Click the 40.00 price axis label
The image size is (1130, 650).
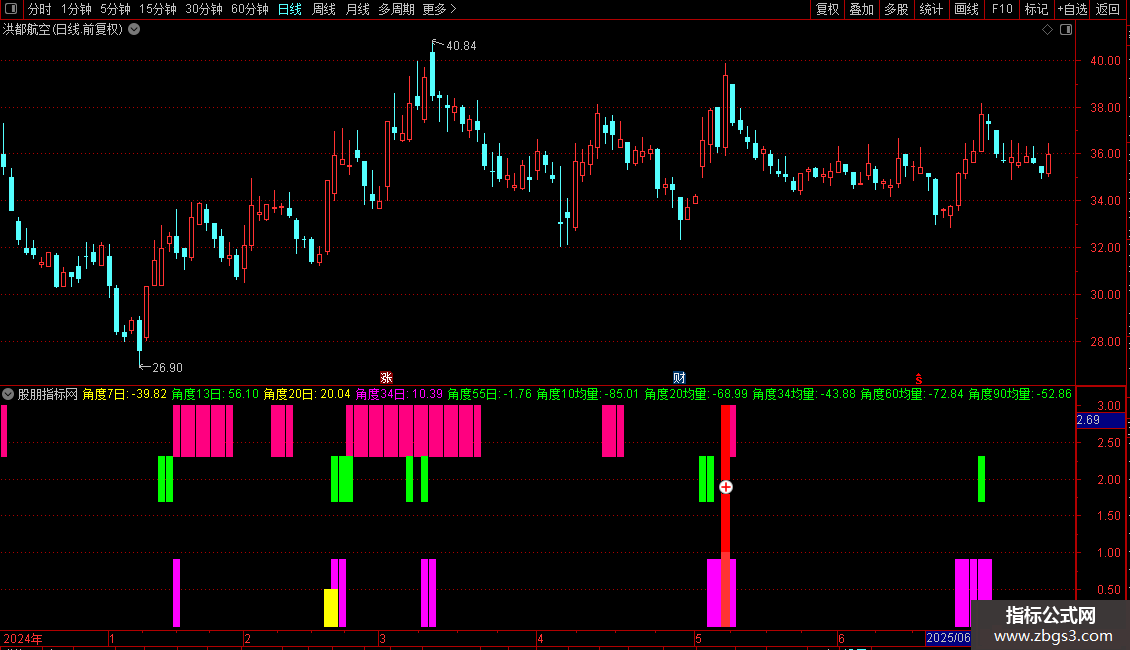click(x=1105, y=61)
